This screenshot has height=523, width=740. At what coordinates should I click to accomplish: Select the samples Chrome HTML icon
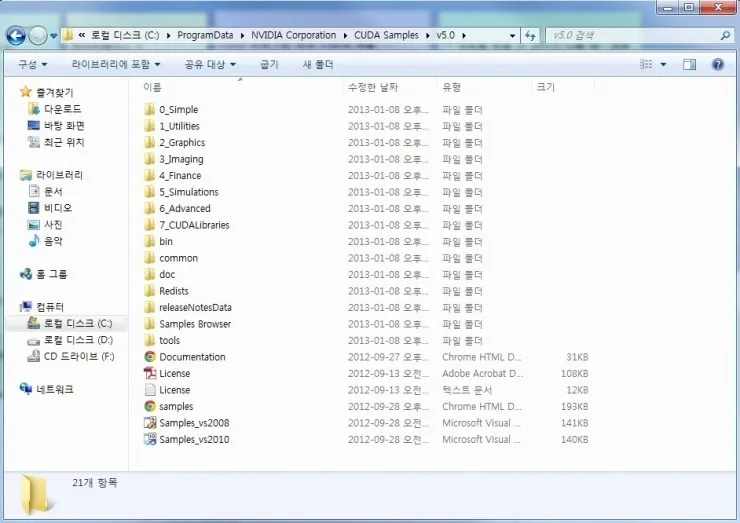[150, 406]
